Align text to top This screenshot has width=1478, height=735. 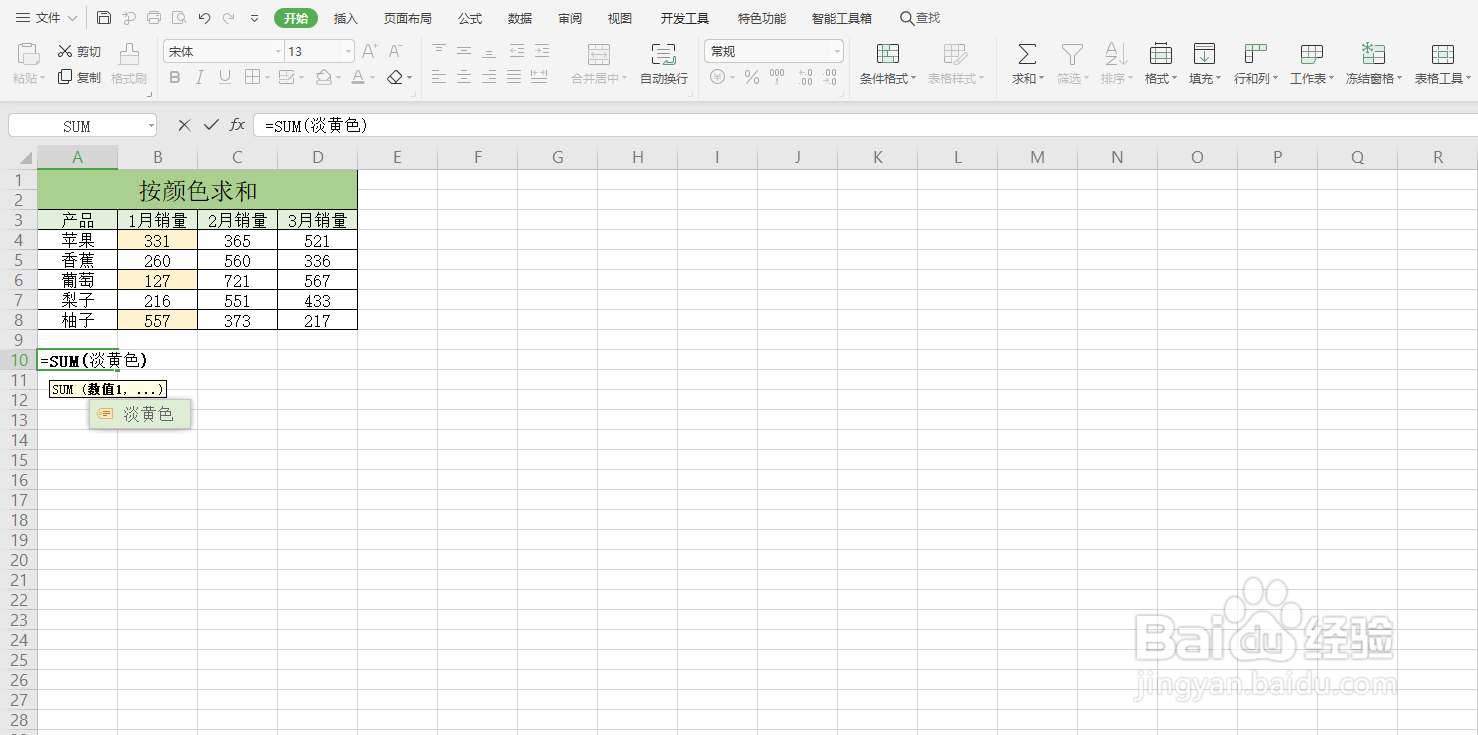pyautogui.click(x=439, y=50)
